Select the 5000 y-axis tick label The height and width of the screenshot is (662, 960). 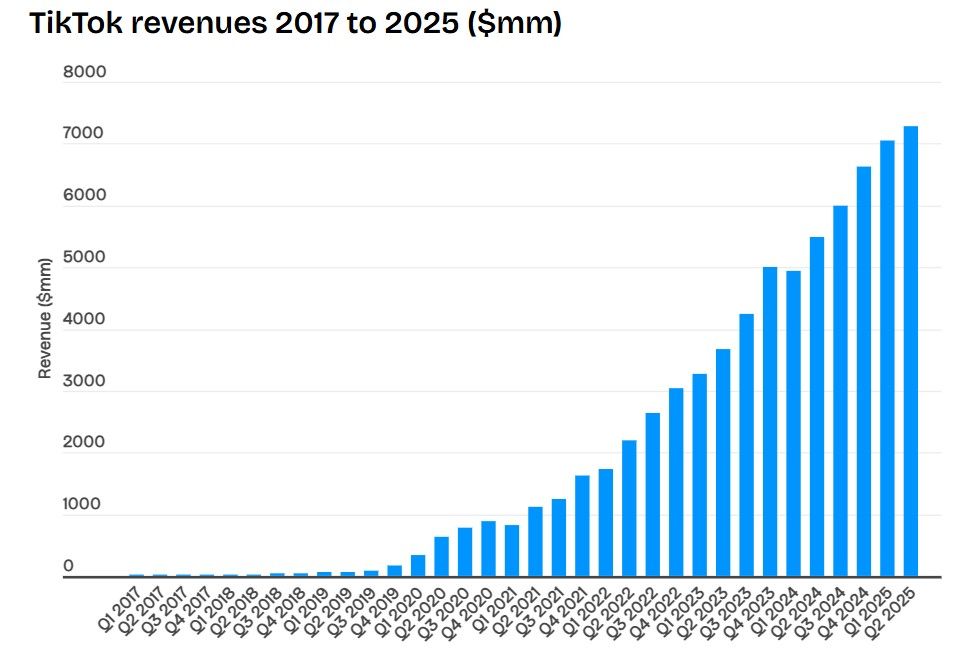[82, 258]
